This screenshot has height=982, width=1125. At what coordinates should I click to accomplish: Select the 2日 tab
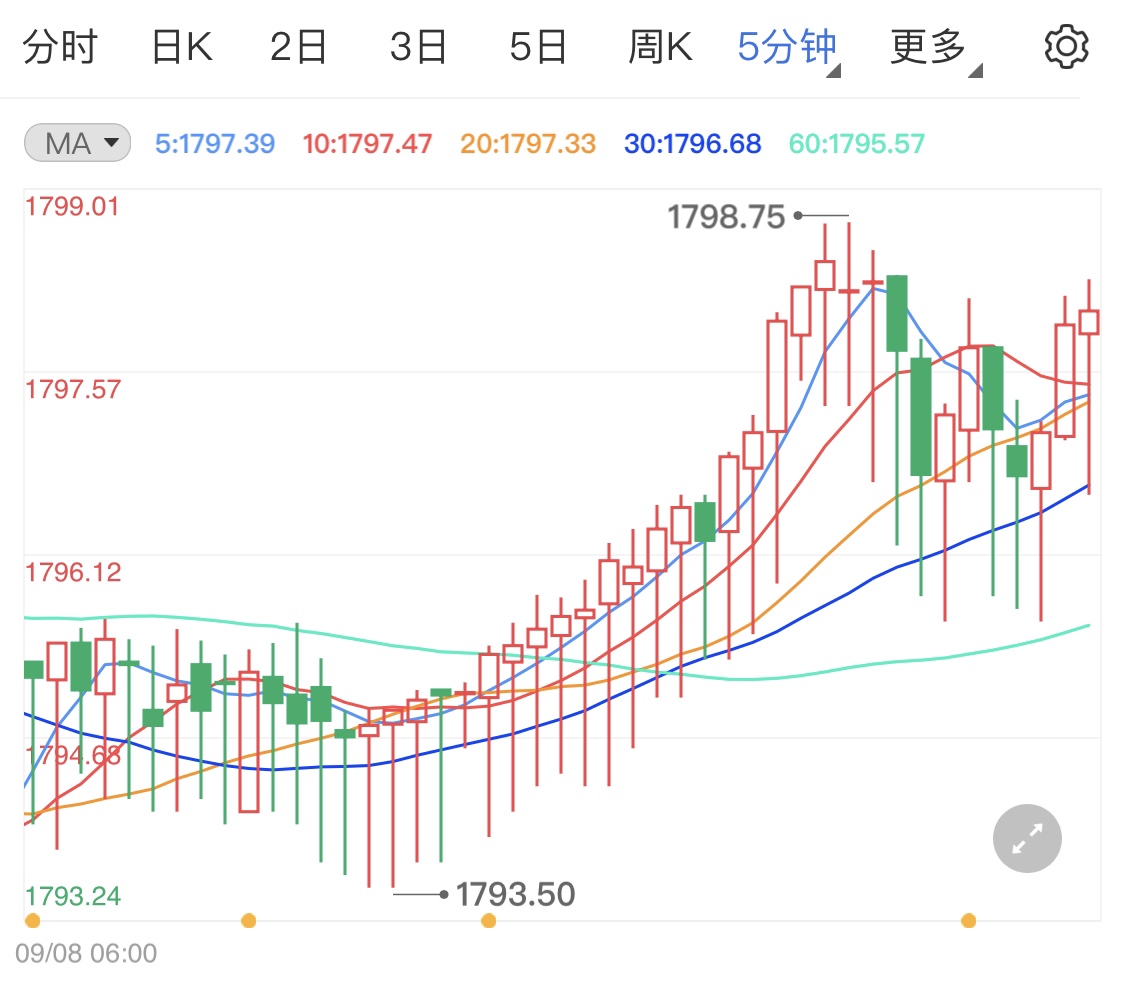click(298, 47)
